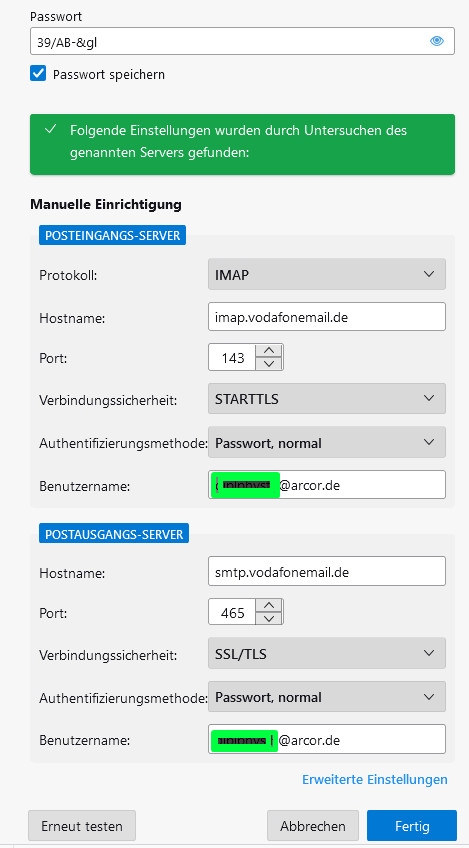Open the incoming Protokoll IMAP dropdown
This screenshot has width=469, height=848.
click(x=327, y=274)
